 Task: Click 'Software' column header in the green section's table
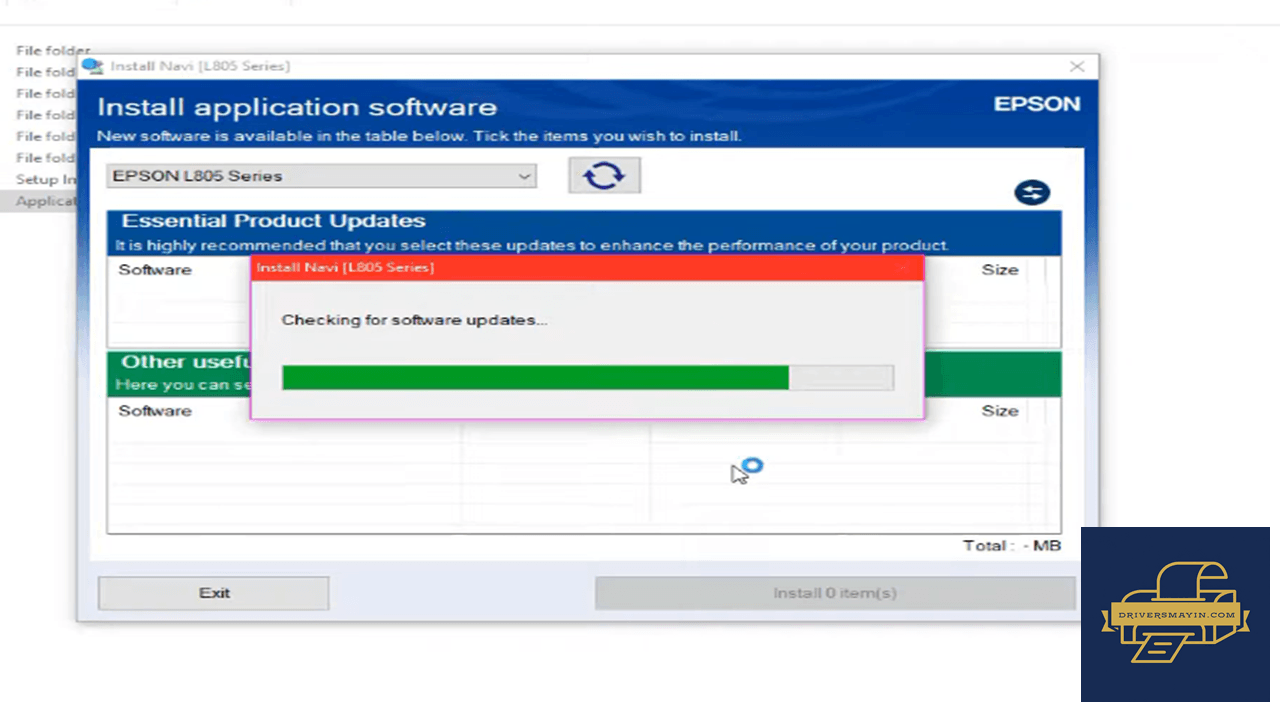click(155, 411)
